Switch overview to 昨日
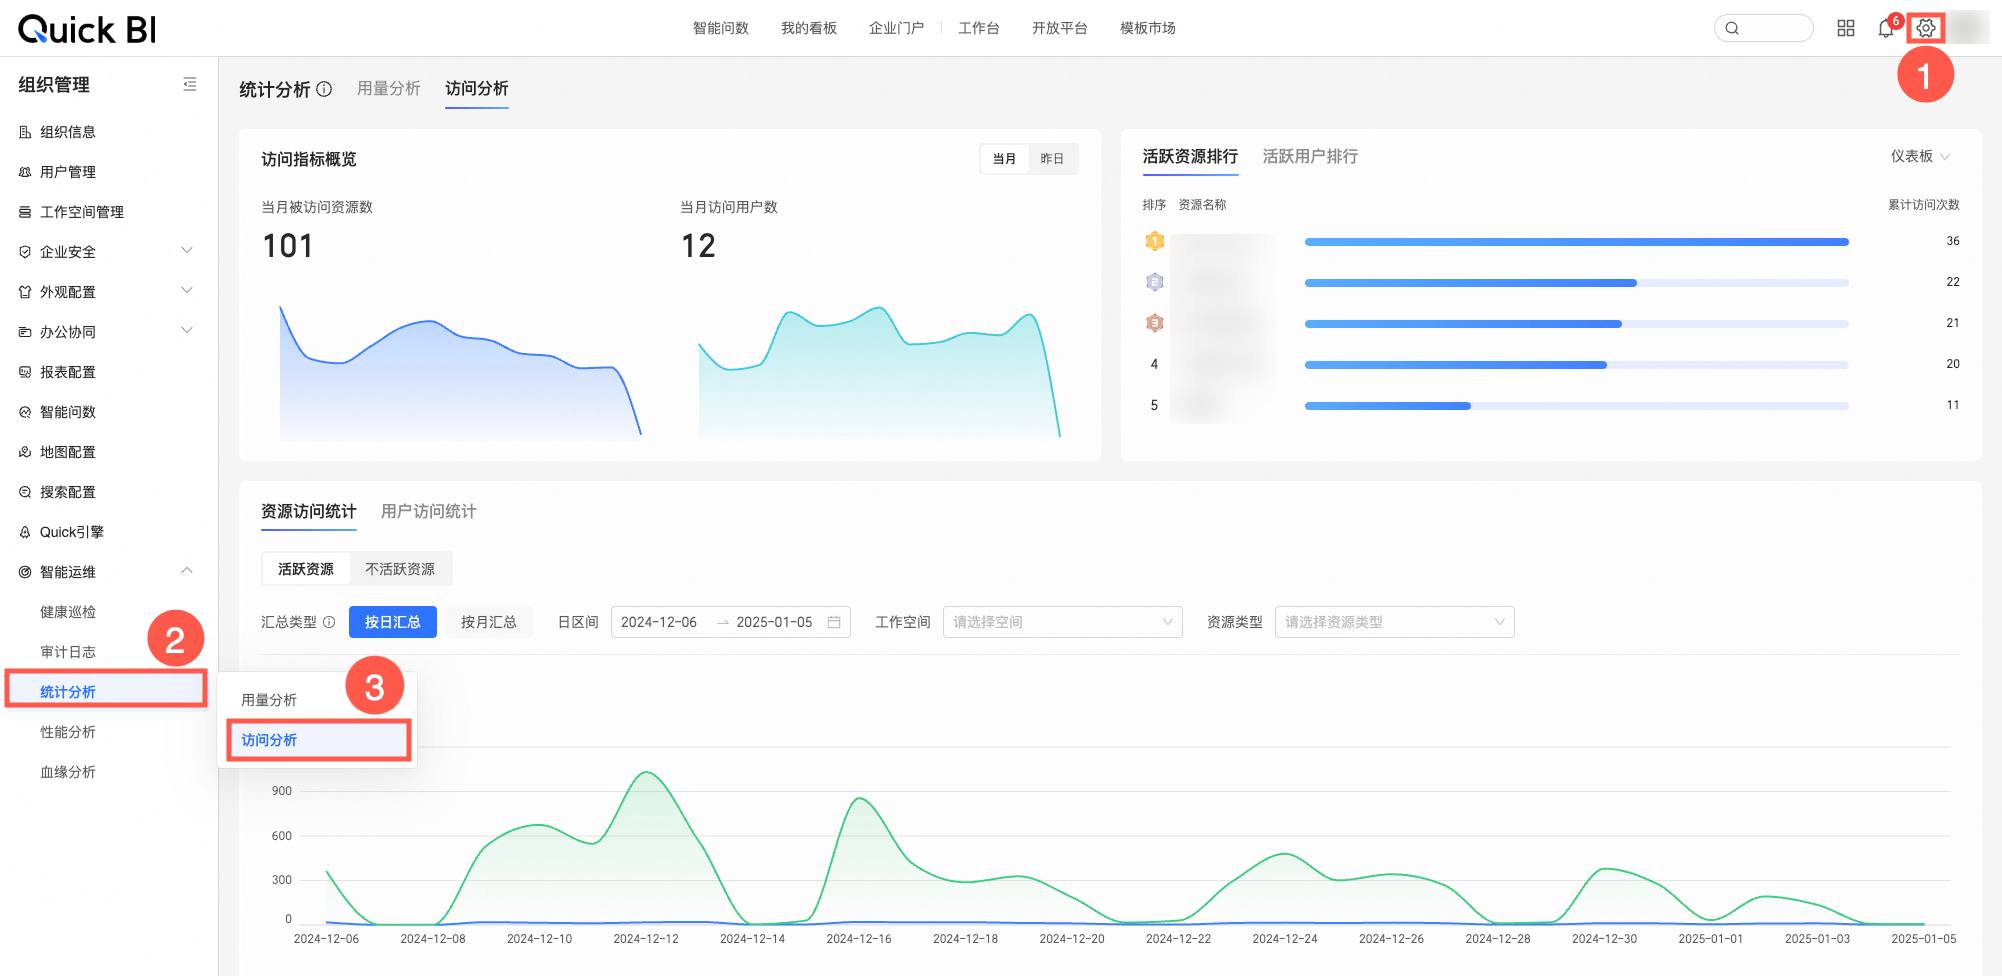 pyautogui.click(x=1052, y=159)
